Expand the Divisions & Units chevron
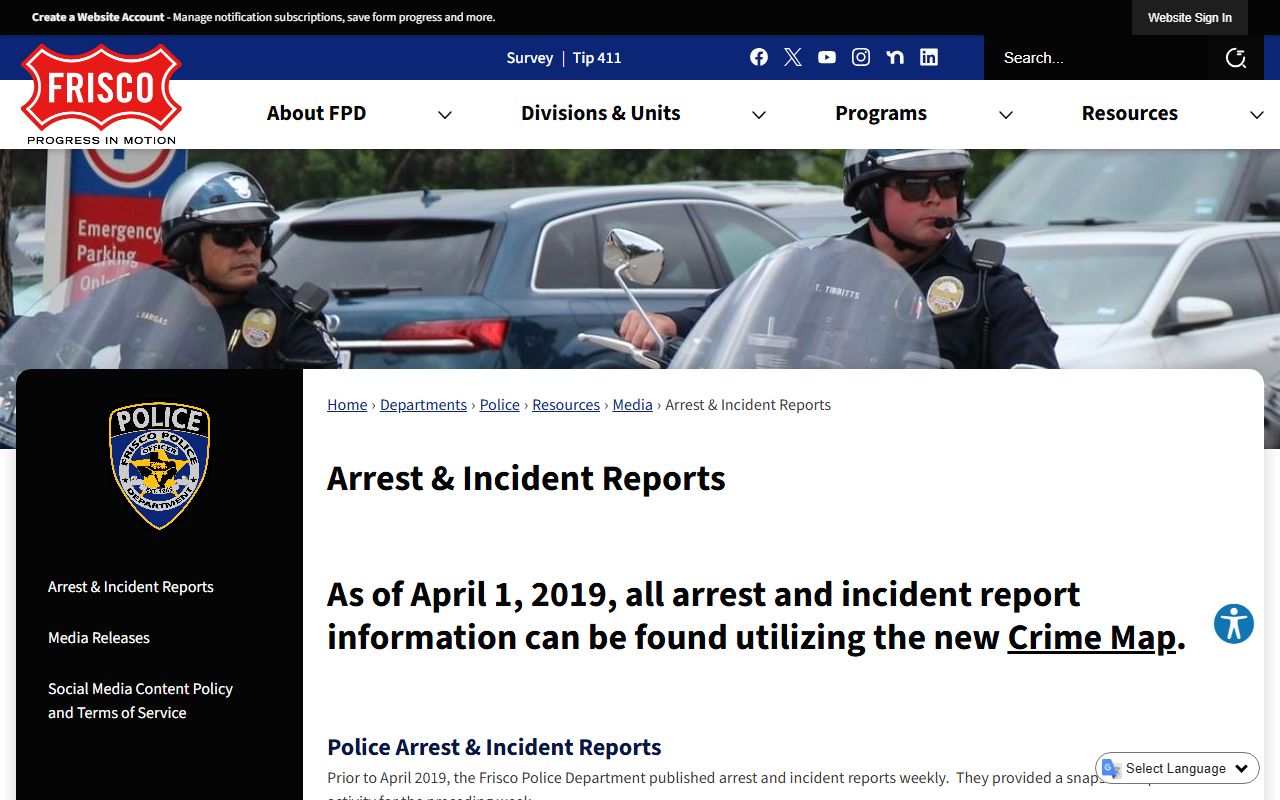Image resolution: width=1280 pixels, height=800 pixels. 759,115
